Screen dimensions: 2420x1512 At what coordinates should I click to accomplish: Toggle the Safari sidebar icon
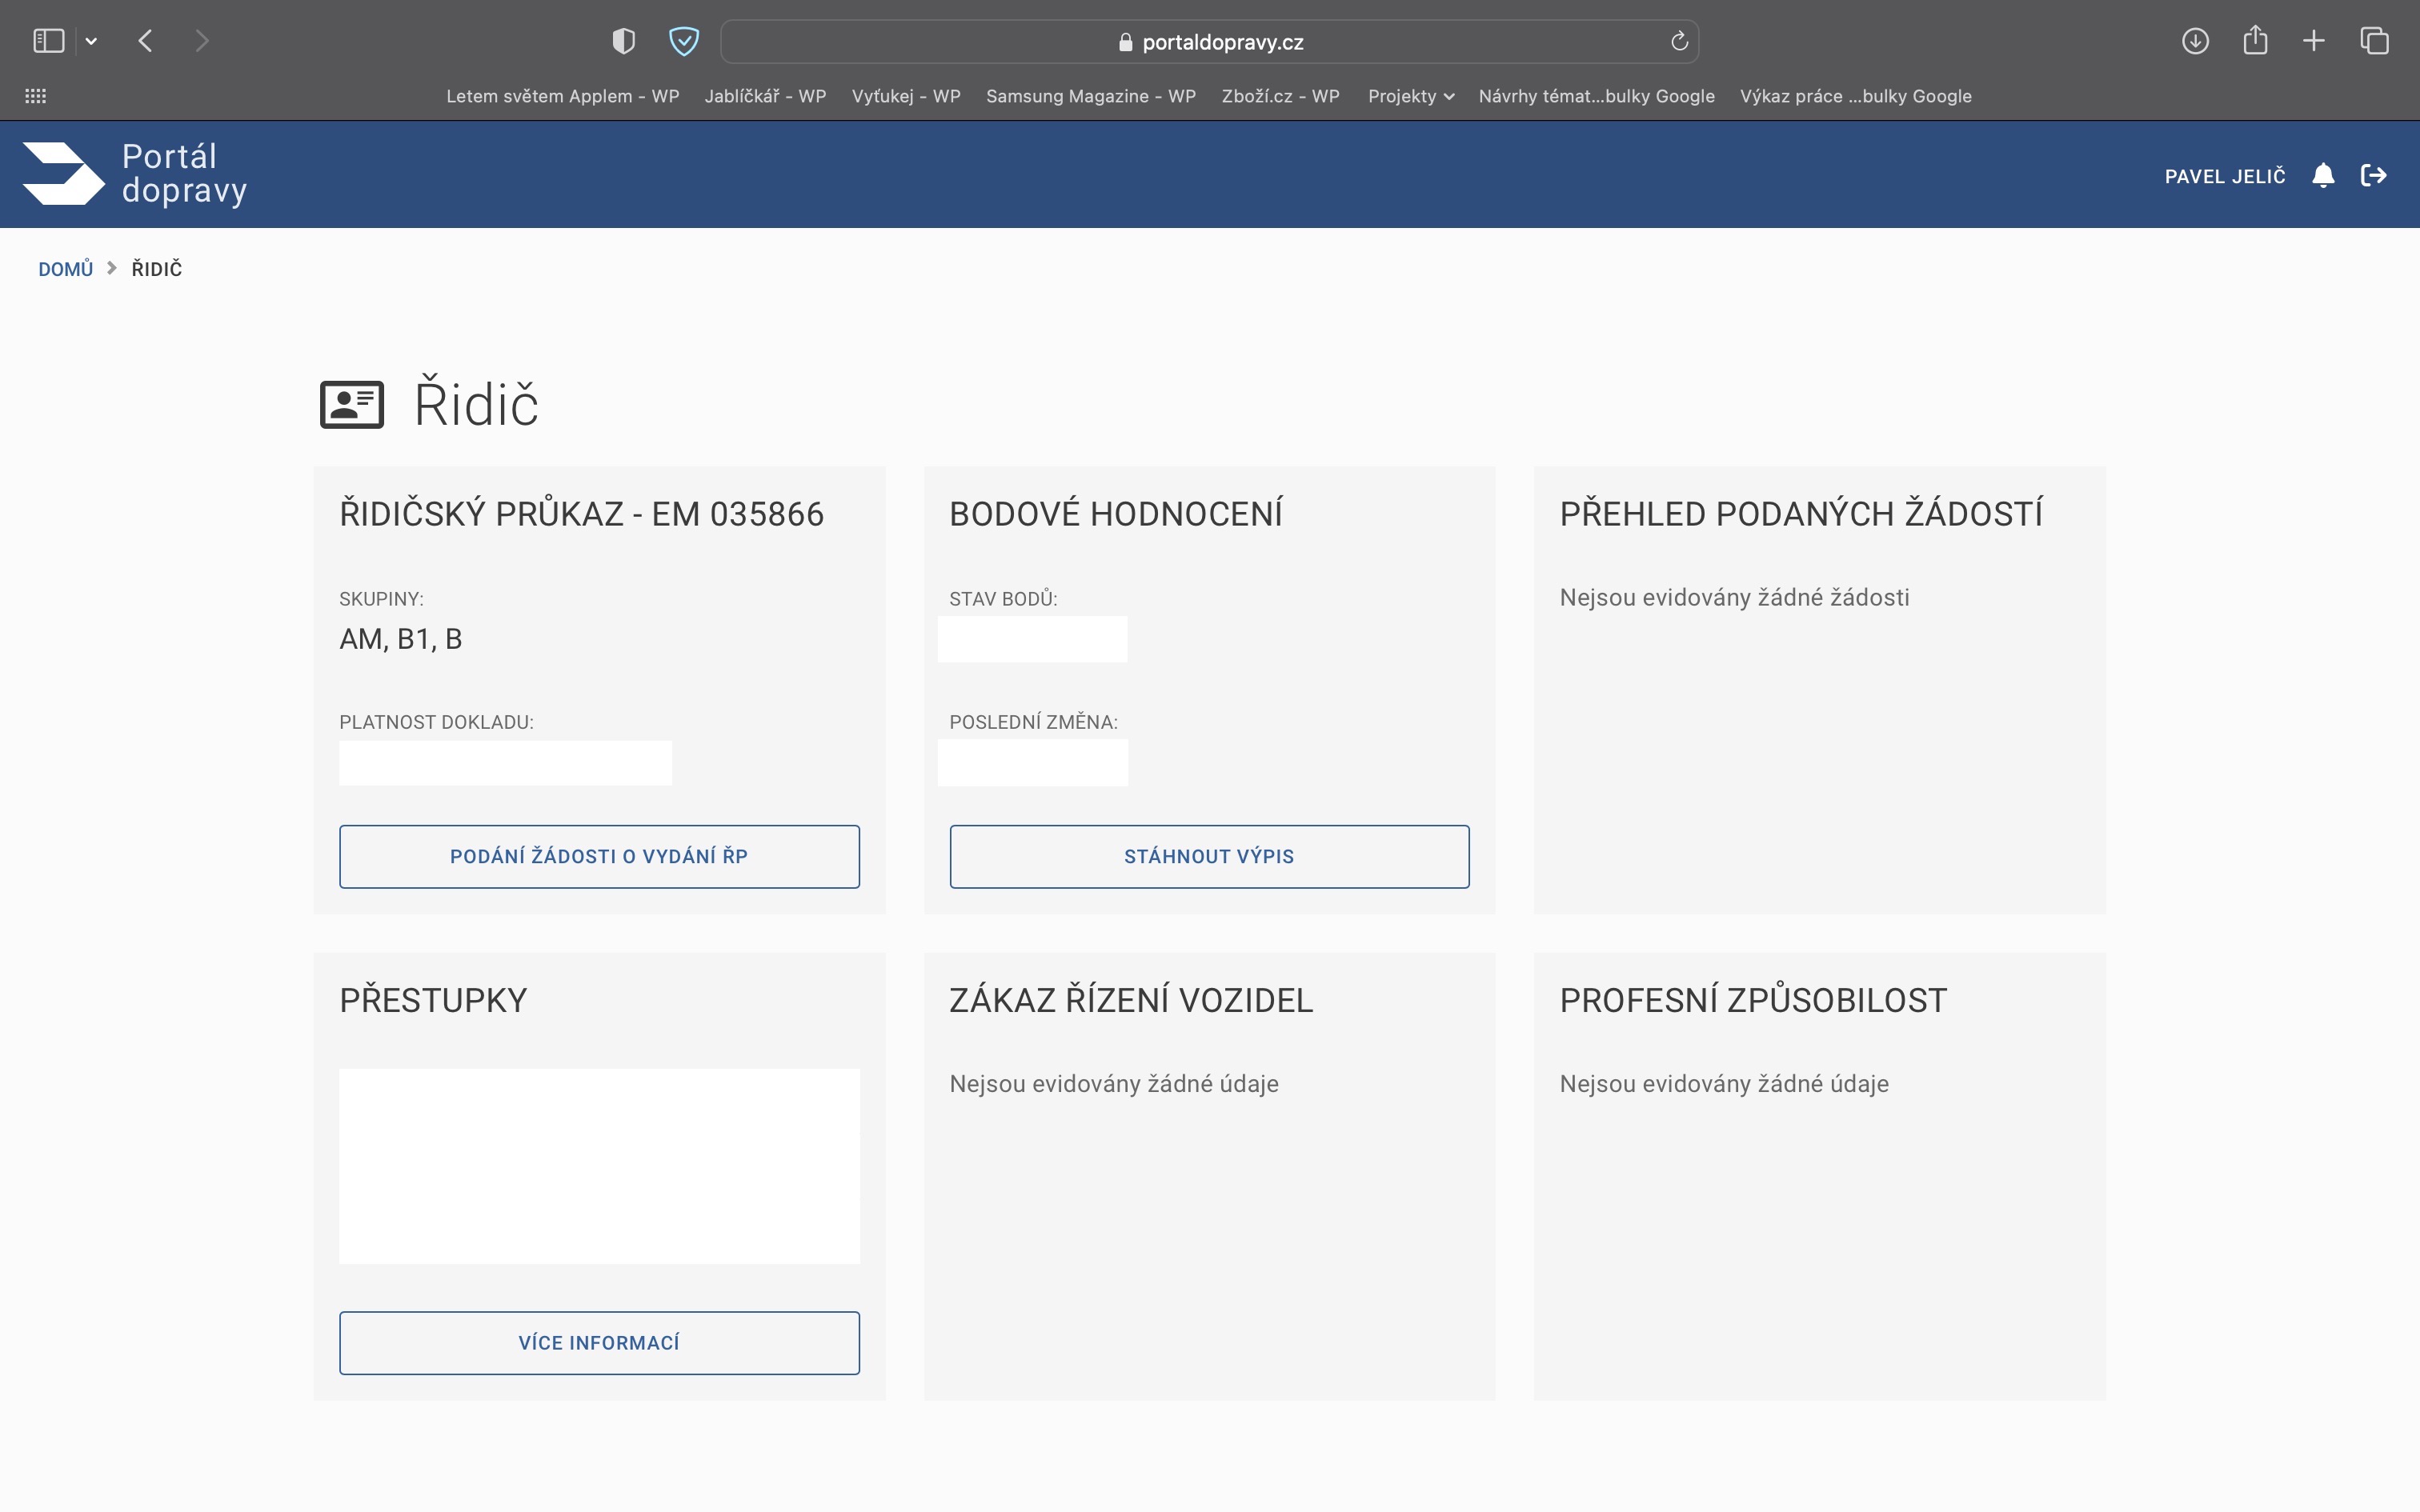click(x=48, y=41)
